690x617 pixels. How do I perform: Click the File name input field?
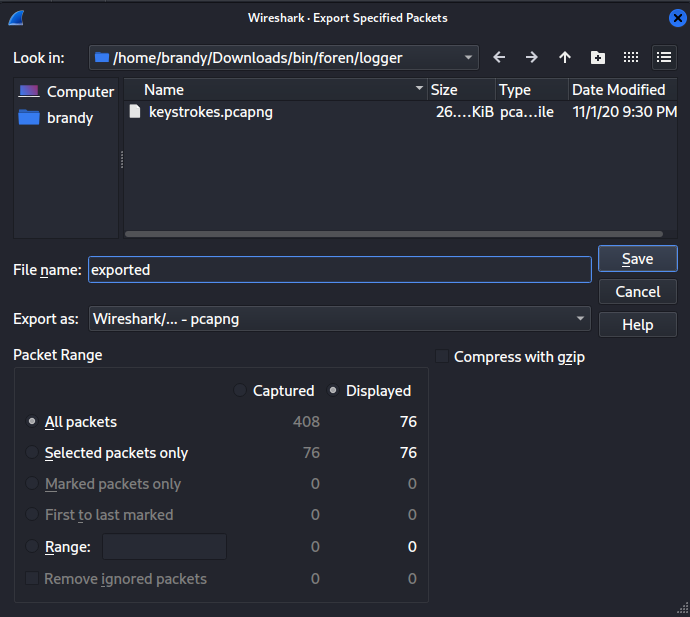pos(340,269)
